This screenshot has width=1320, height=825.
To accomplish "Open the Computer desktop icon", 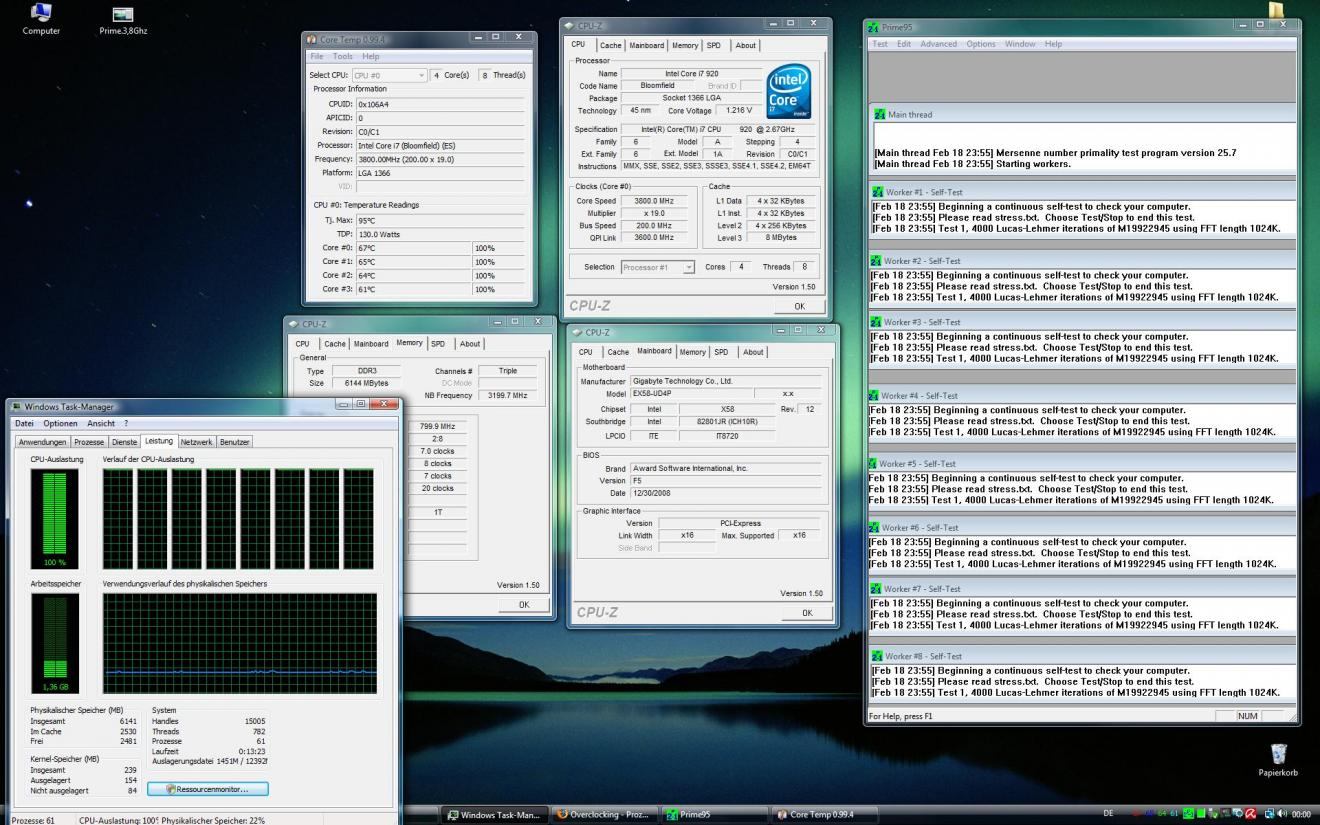I will [x=41, y=18].
